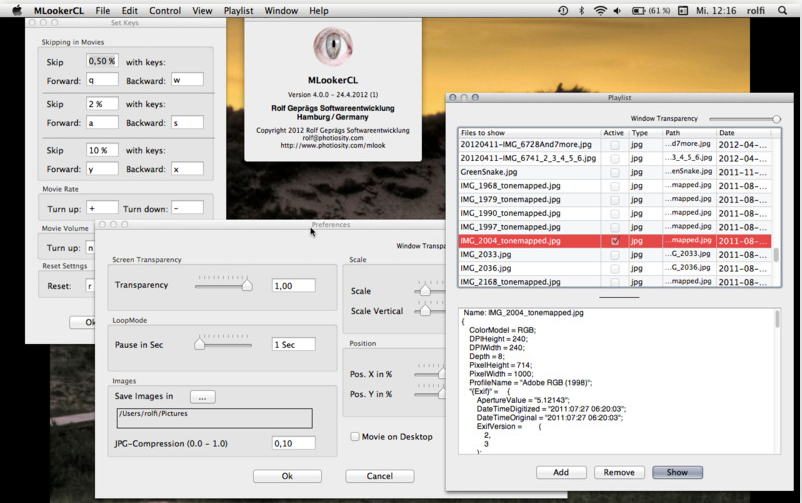Enable Active checkbox for IMG_1997_tonemapped.jpg
The height and width of the screenshot is (503, 802).
click(615, 228)
